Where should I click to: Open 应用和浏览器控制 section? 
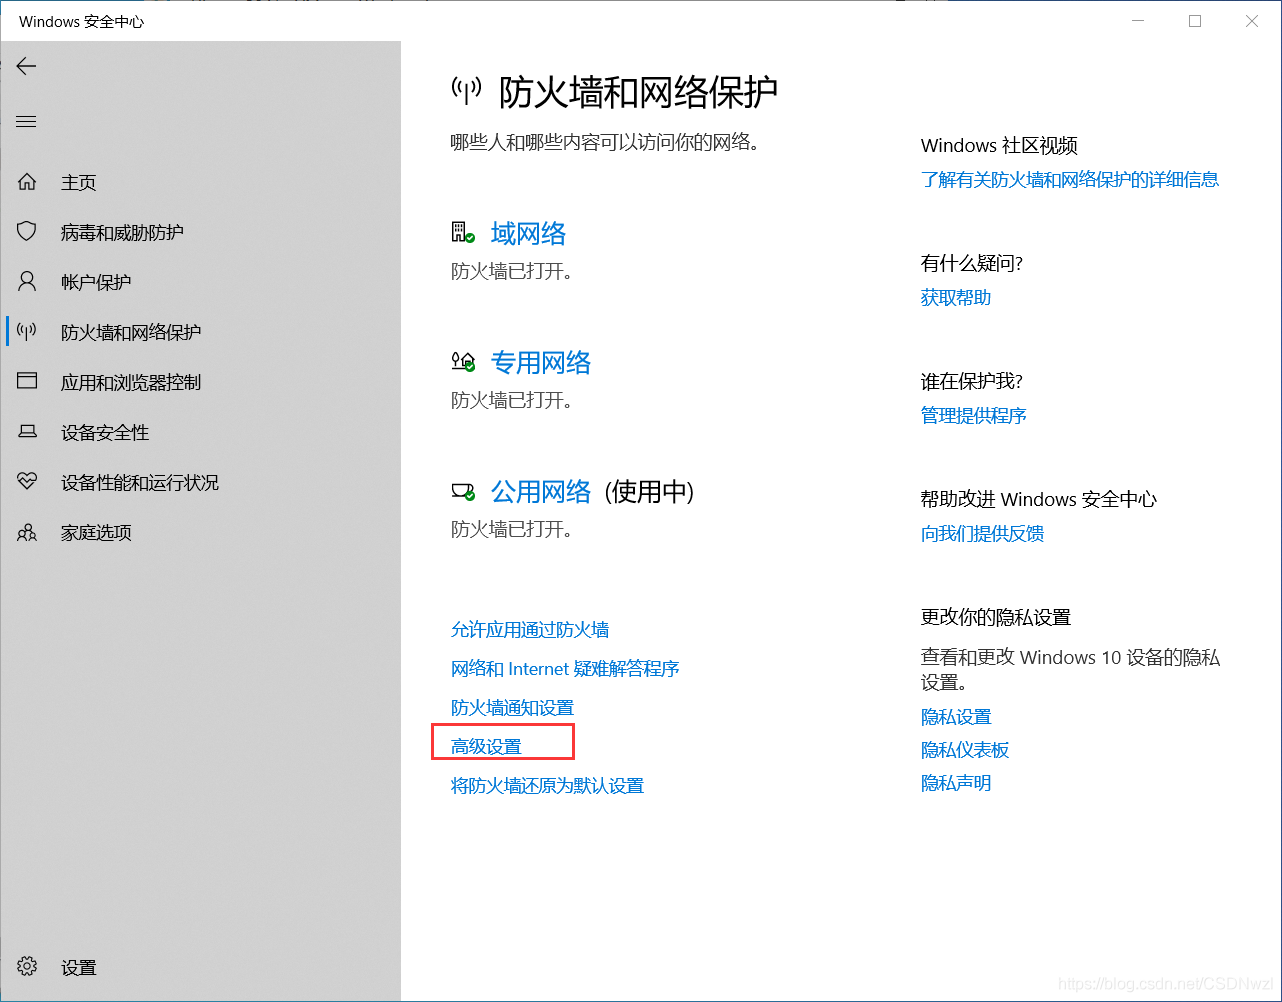click(131, 383)
